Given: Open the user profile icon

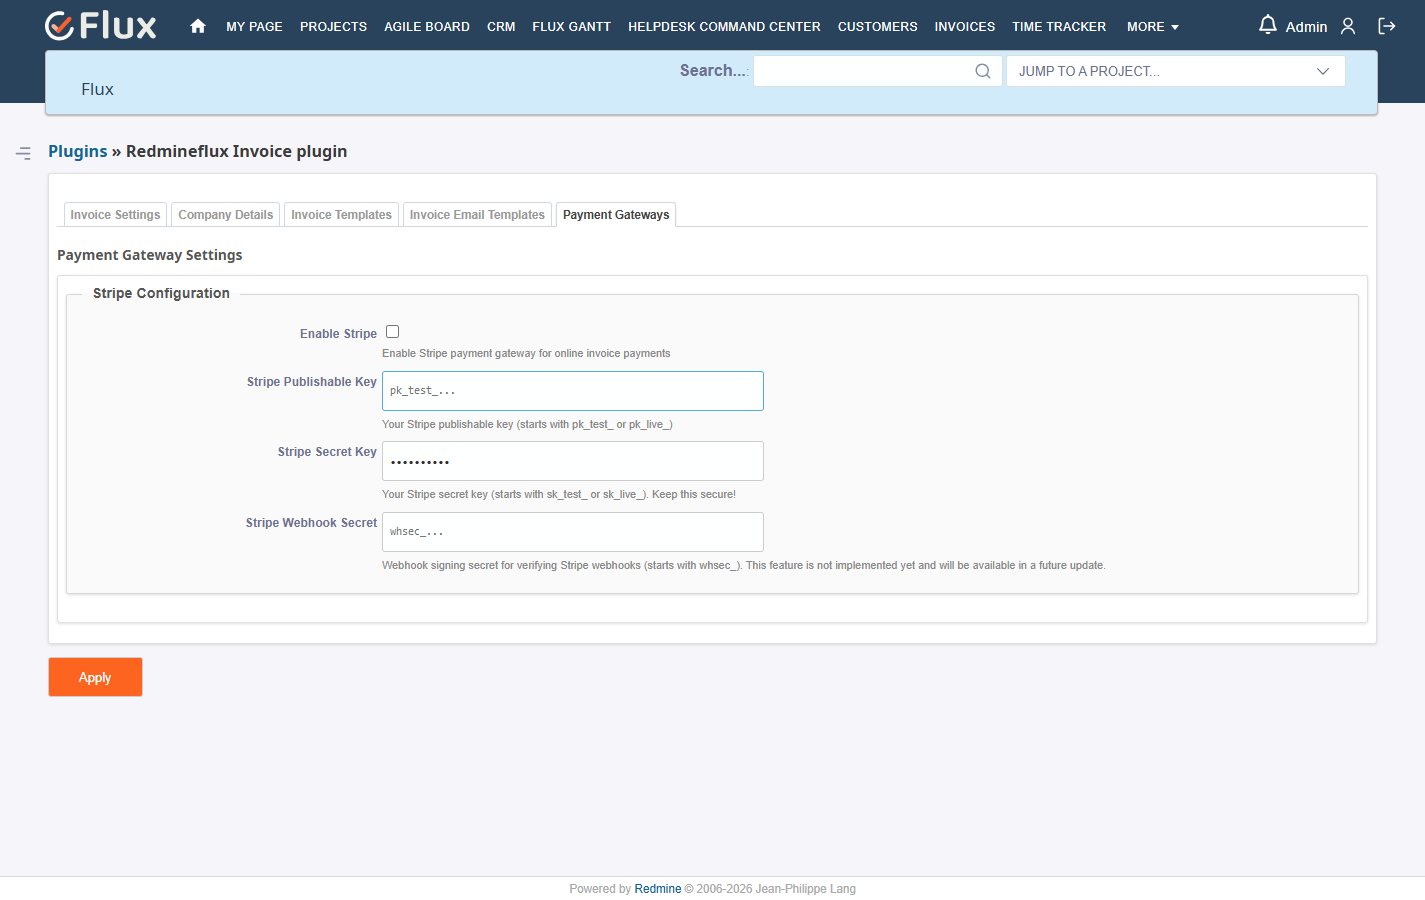Looking at the screenshot, I should (1348, 26).
